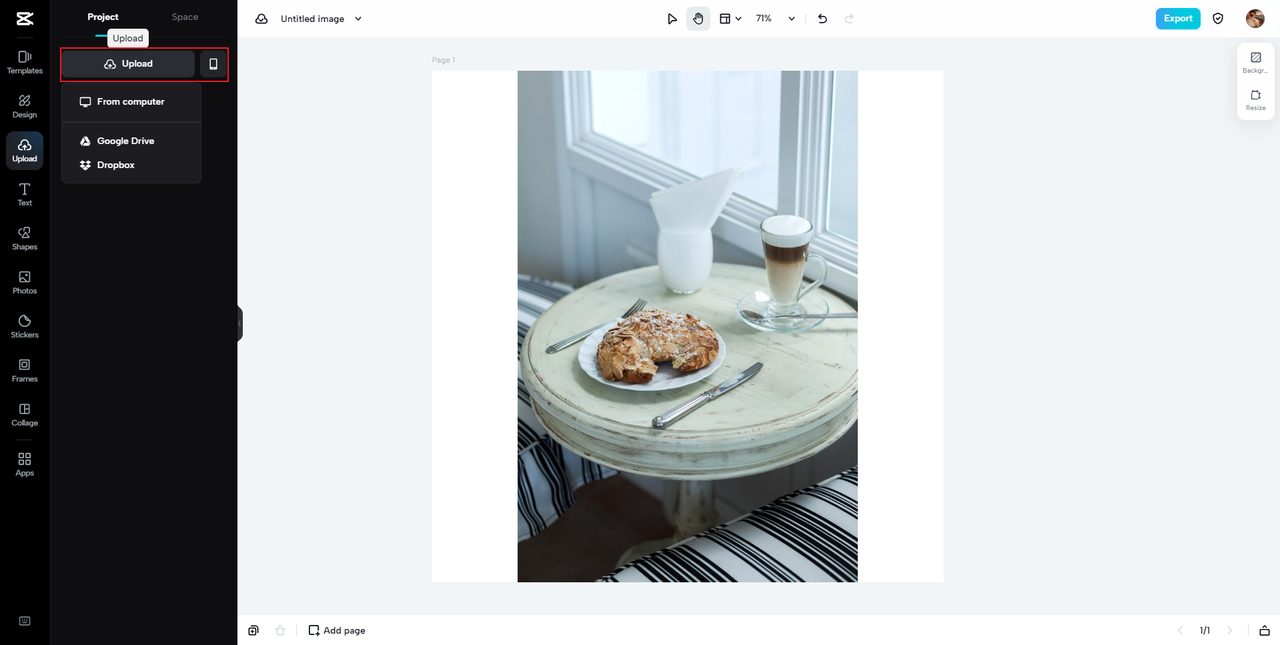Toggle the hand pan tool

tap(698, 19)
